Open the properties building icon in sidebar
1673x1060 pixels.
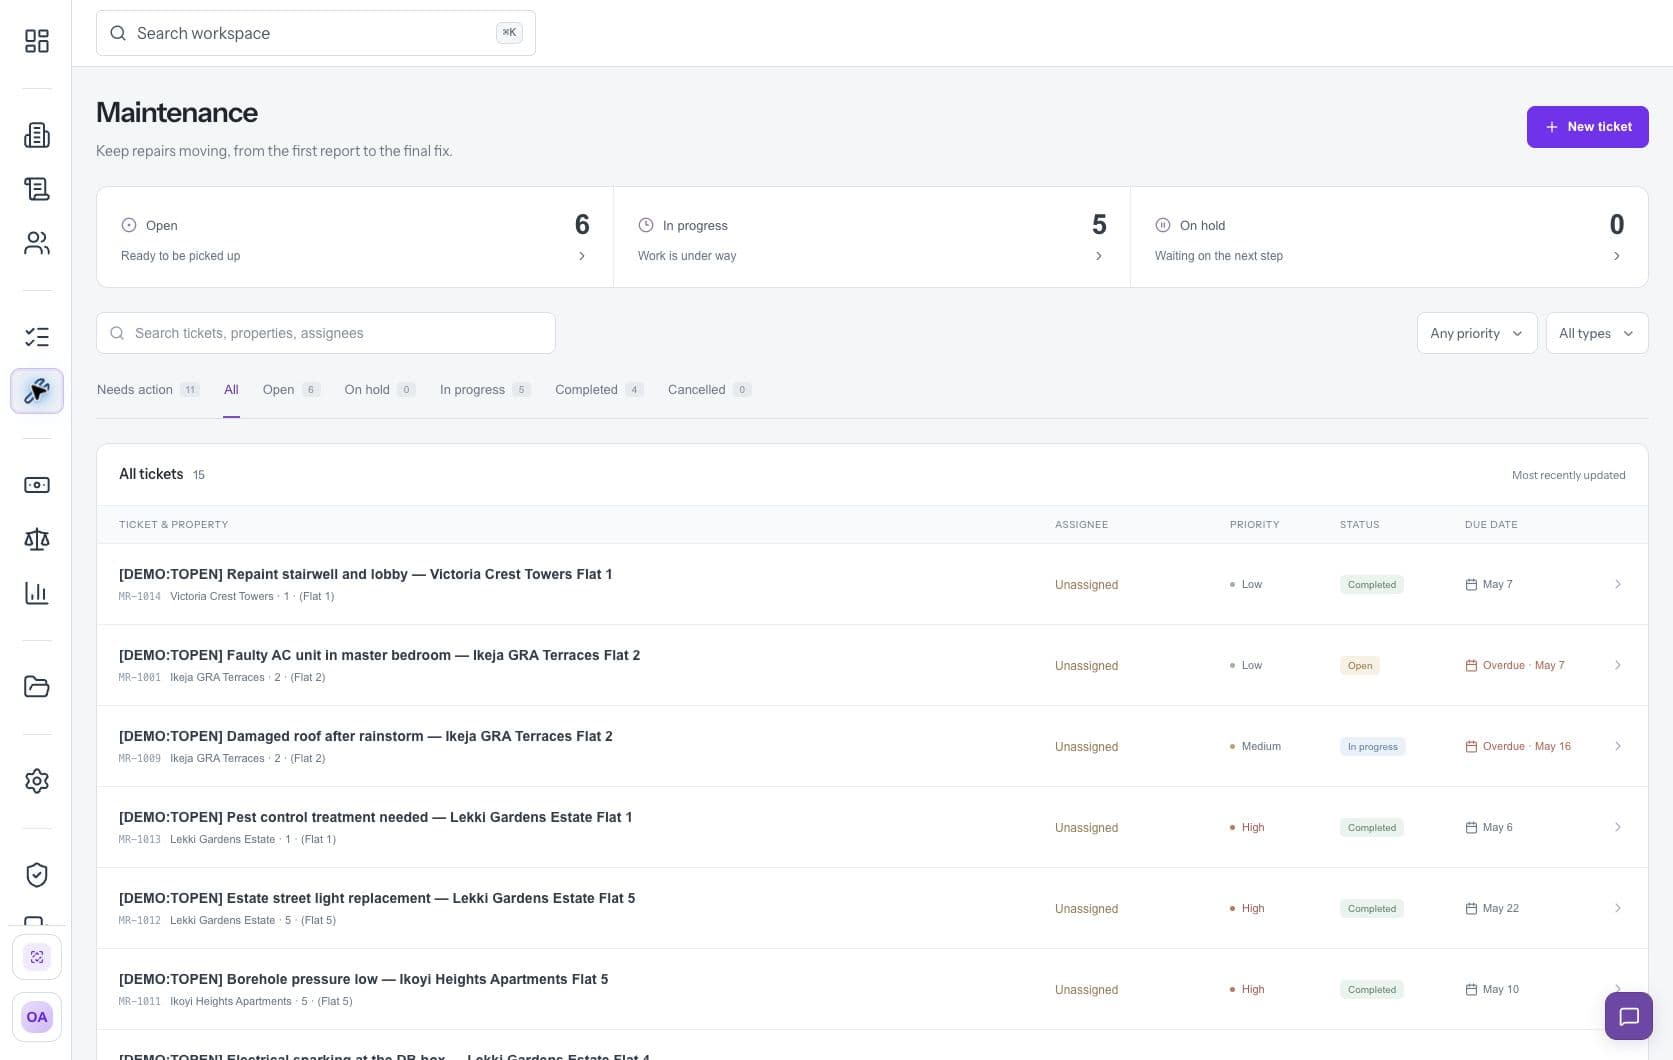point(37,135)
